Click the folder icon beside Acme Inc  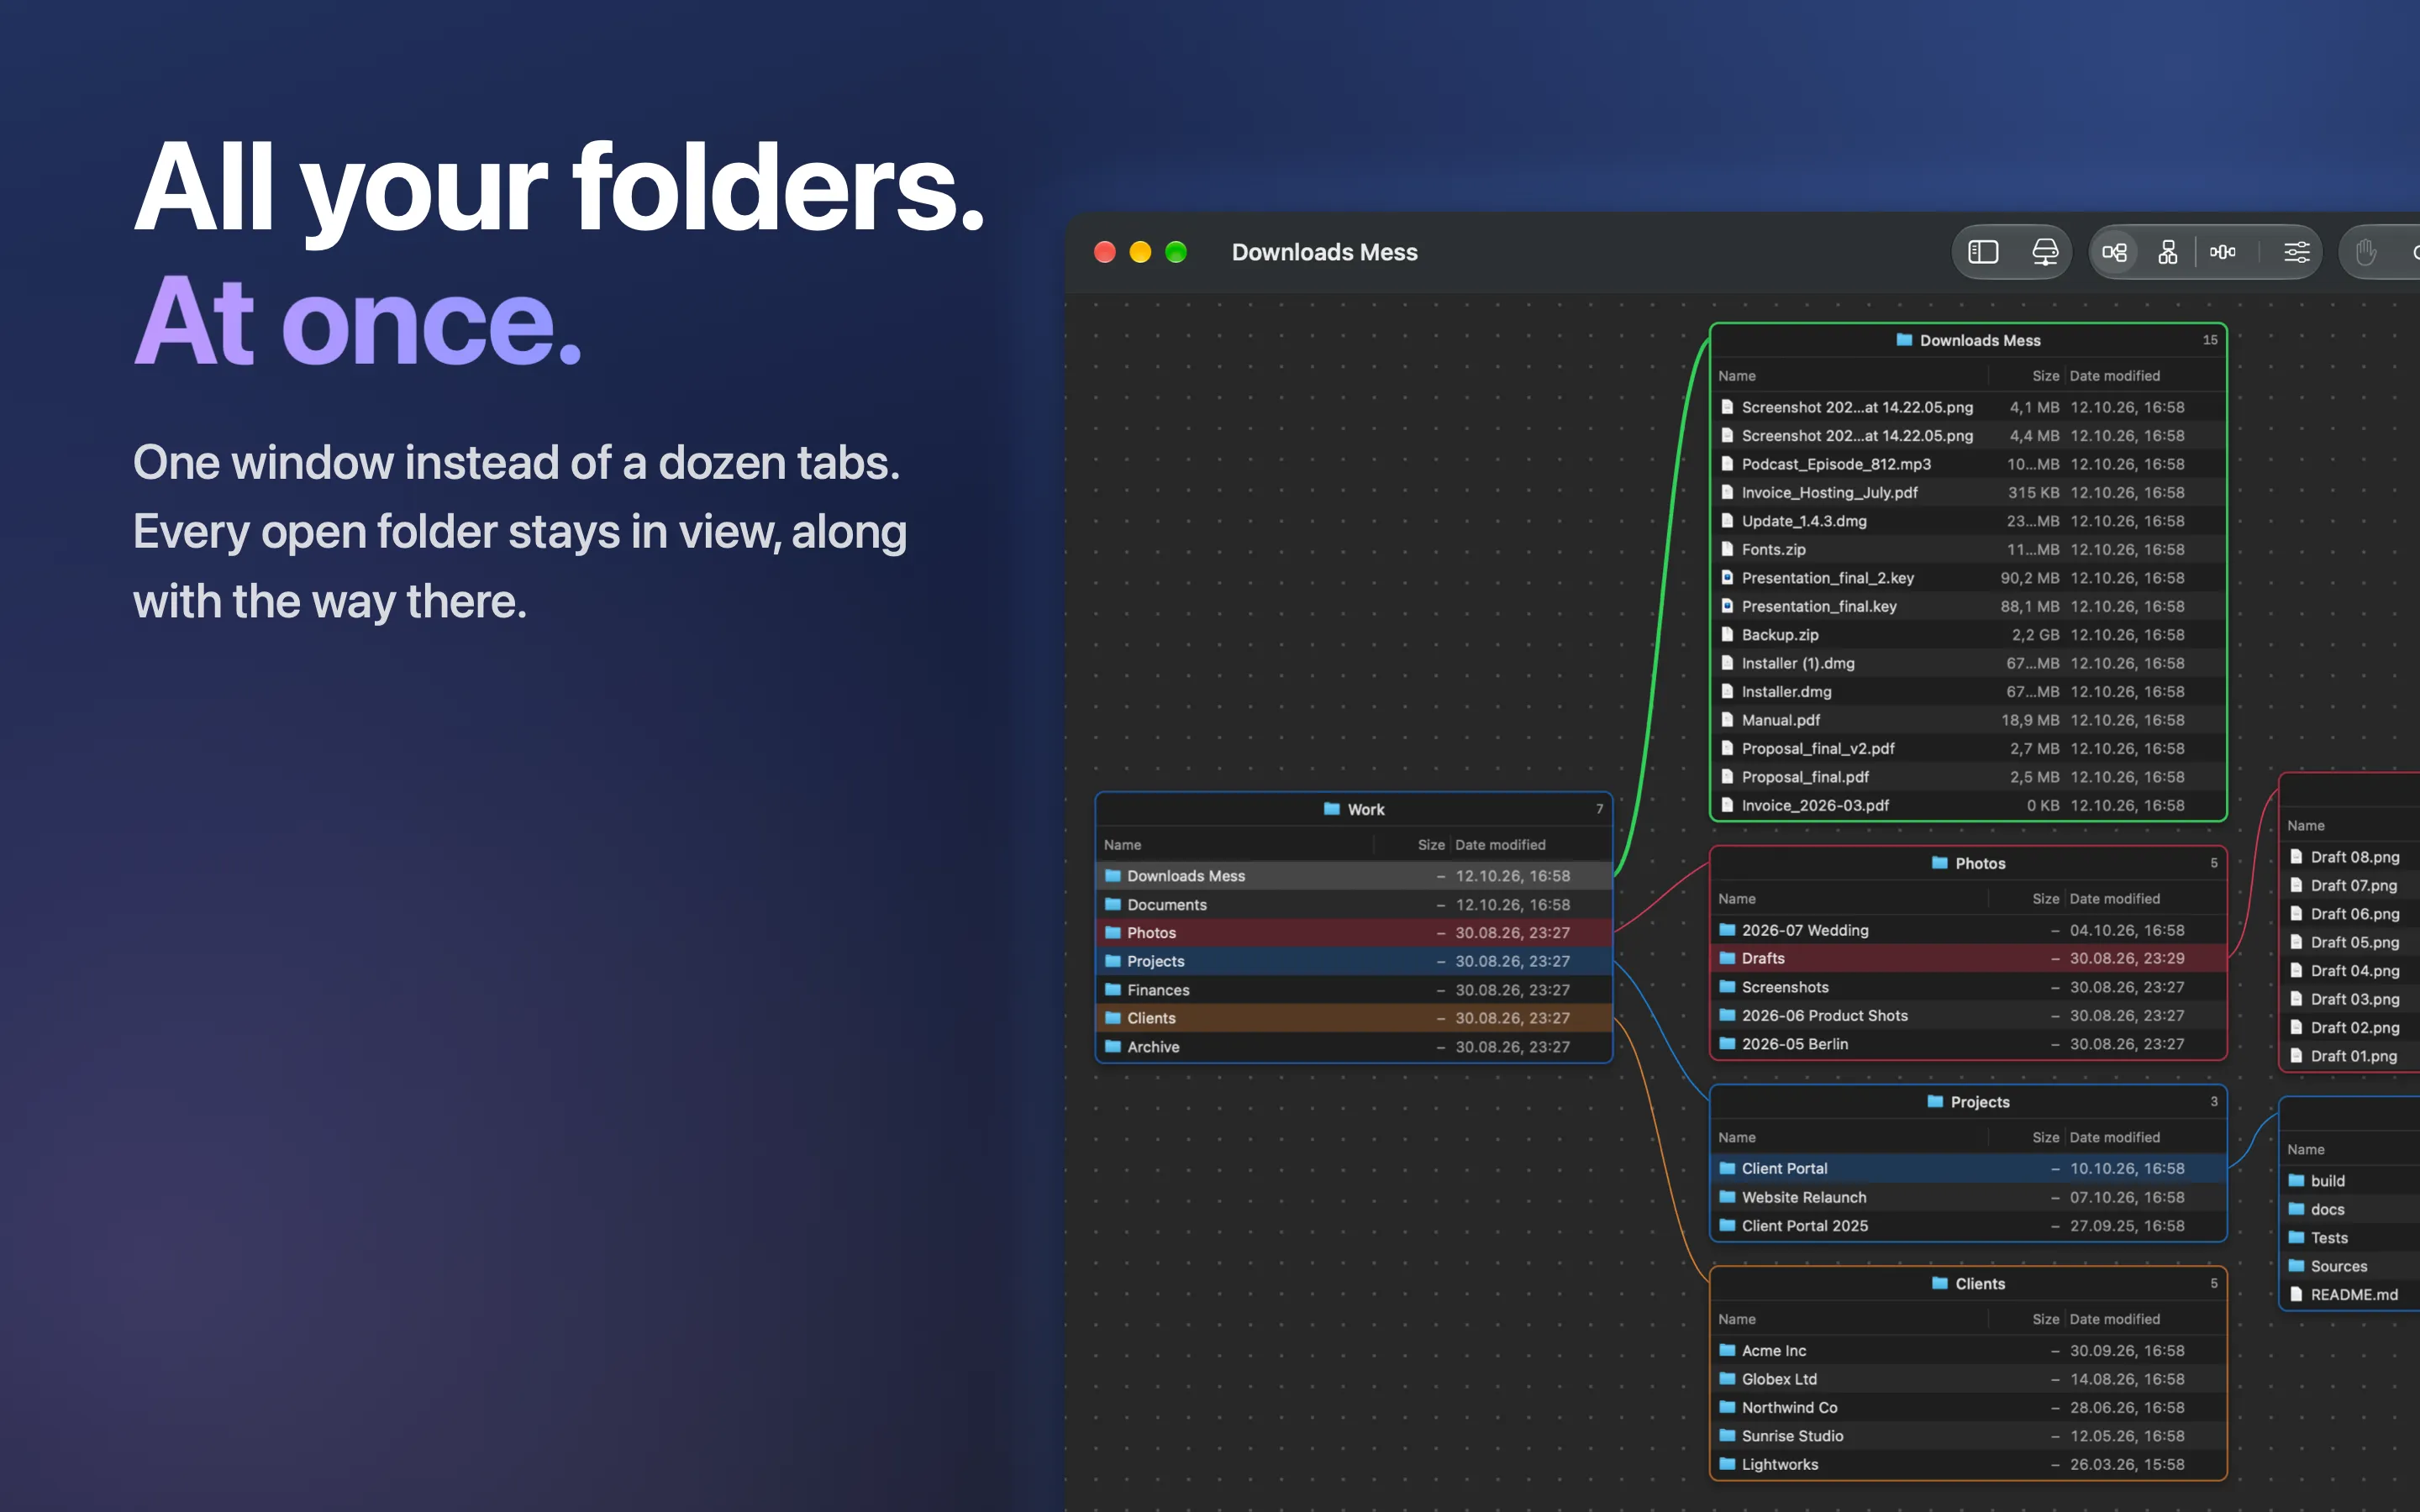click(x=1727, y=1350)
